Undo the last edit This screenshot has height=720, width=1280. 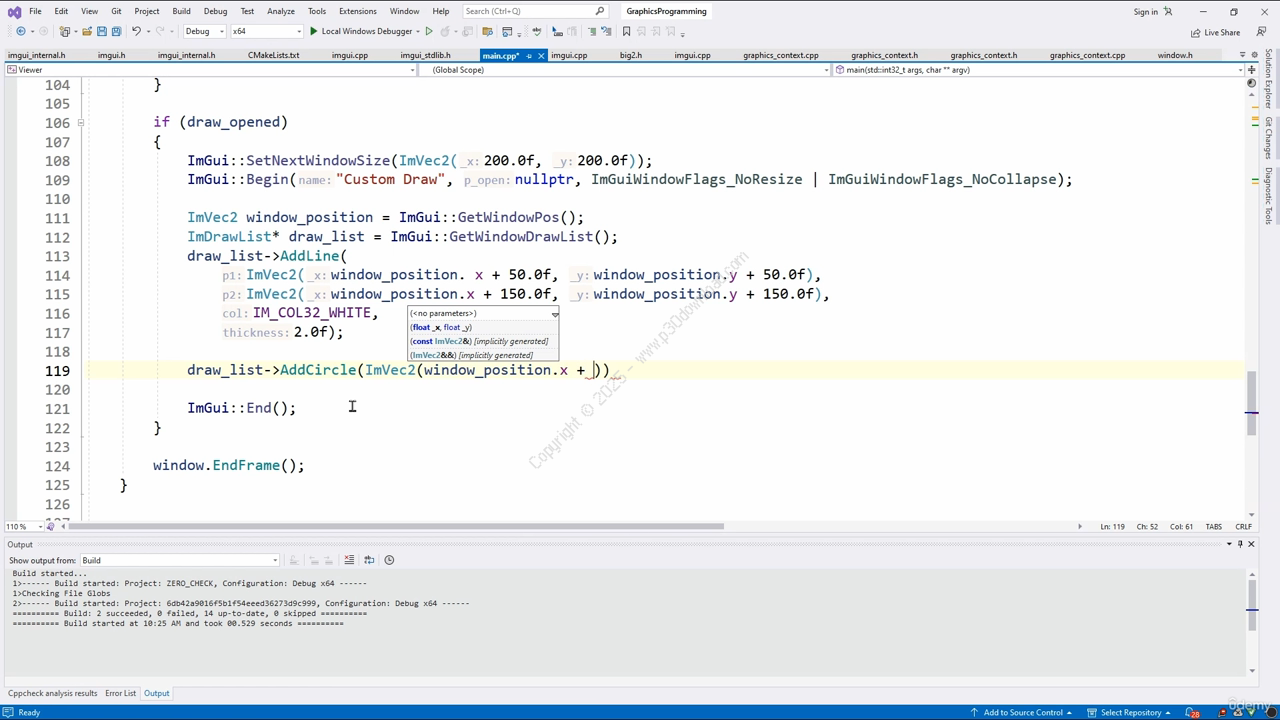tap(136, 31)
